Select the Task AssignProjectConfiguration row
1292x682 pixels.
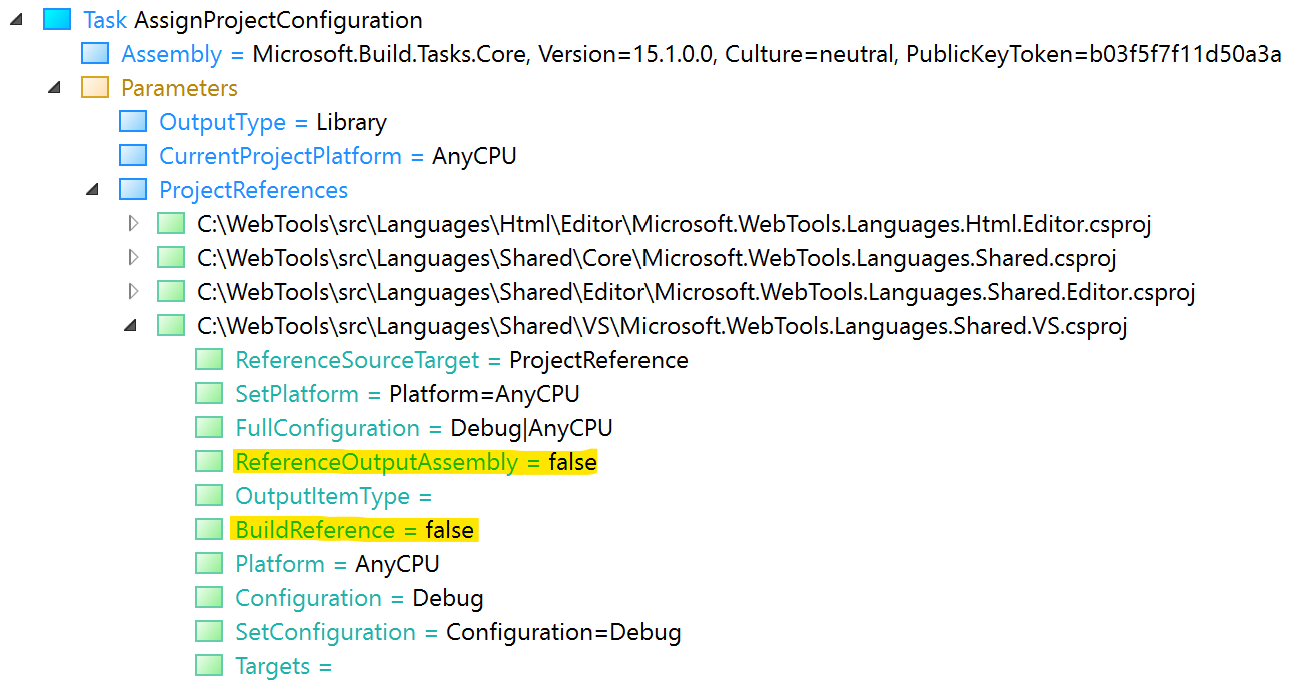(x=253, y=20)
